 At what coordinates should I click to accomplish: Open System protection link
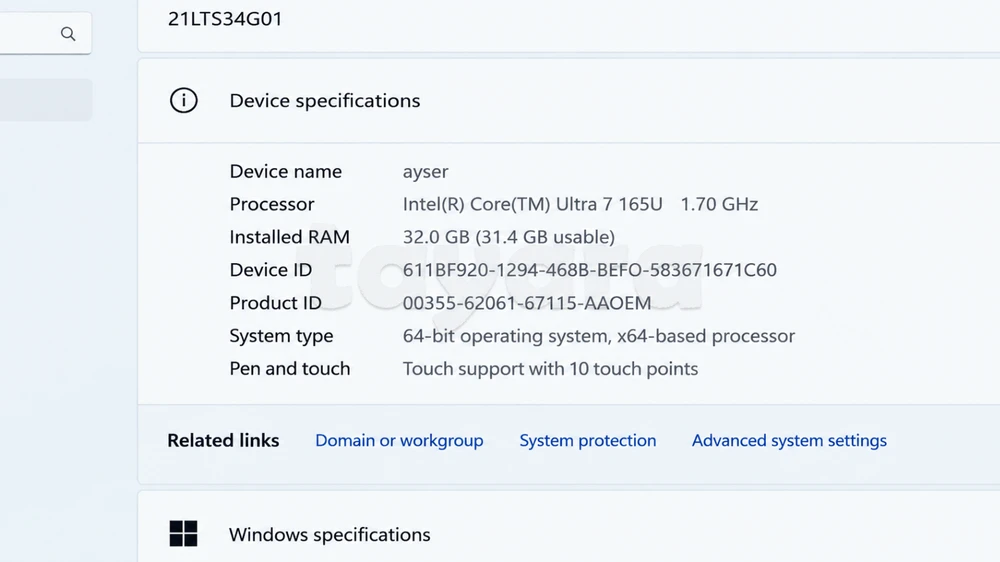(587, 440)
